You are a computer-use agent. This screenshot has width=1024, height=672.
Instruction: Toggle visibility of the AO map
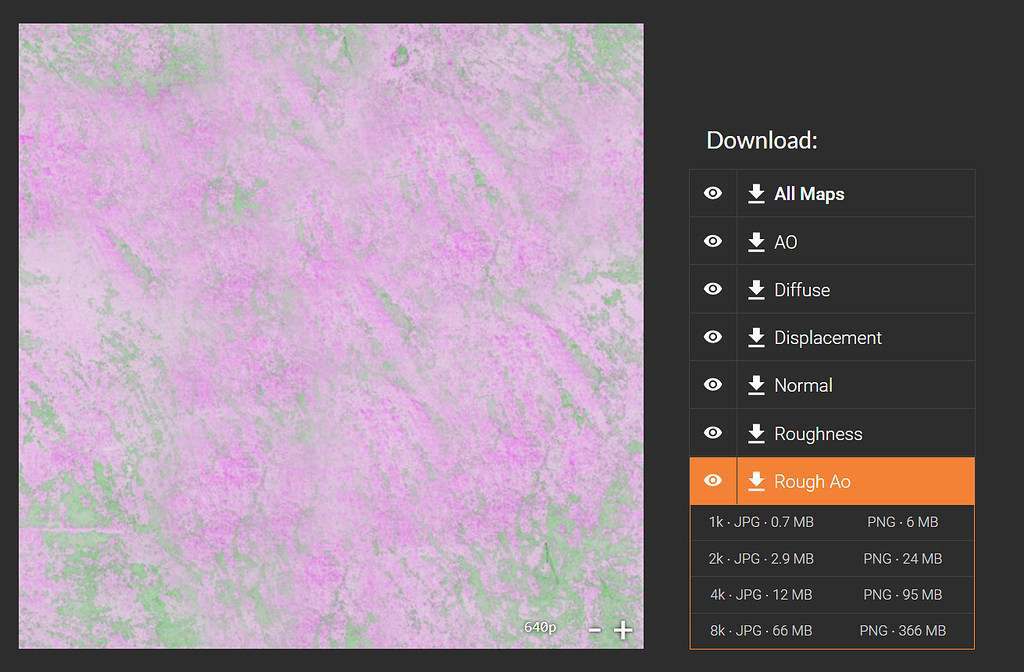point(712,241)
